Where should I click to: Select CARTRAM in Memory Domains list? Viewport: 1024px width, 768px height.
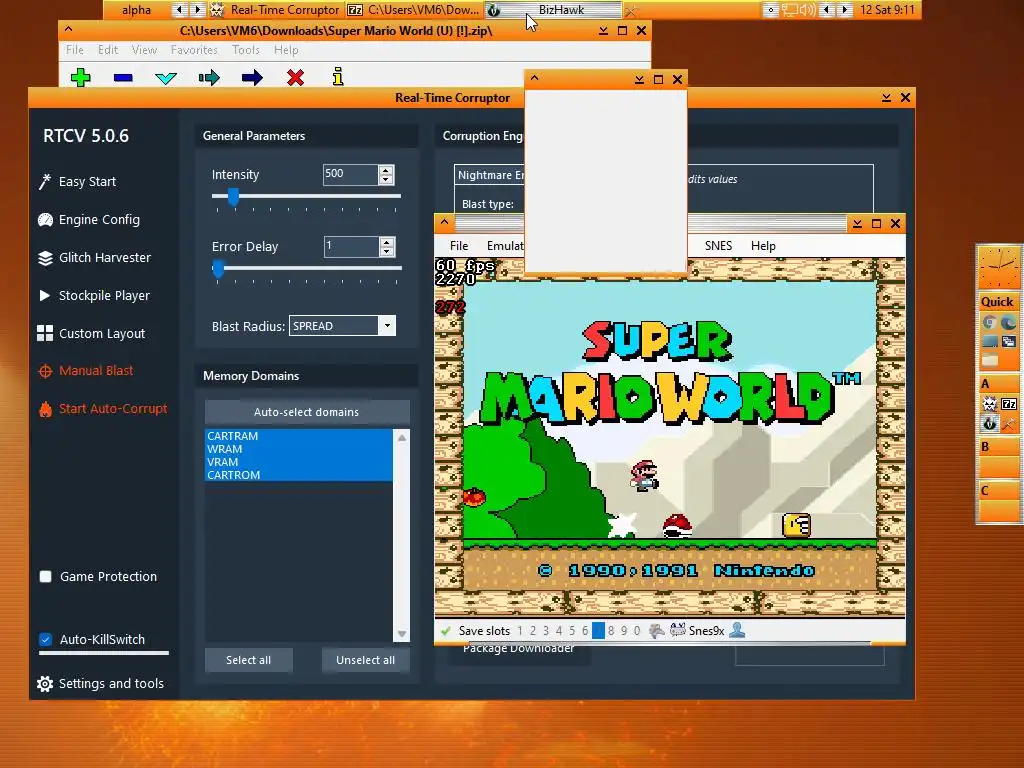pos(298,436)
